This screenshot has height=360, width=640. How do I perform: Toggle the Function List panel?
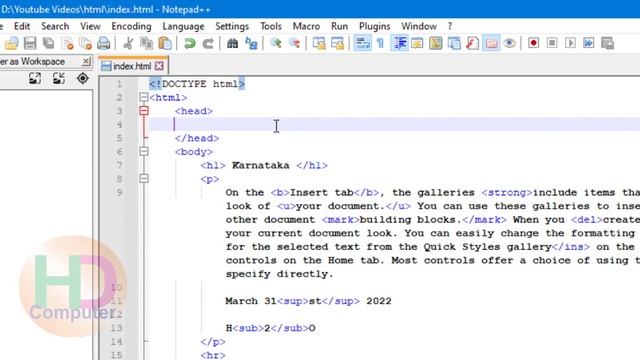click(x=472, y=43)
